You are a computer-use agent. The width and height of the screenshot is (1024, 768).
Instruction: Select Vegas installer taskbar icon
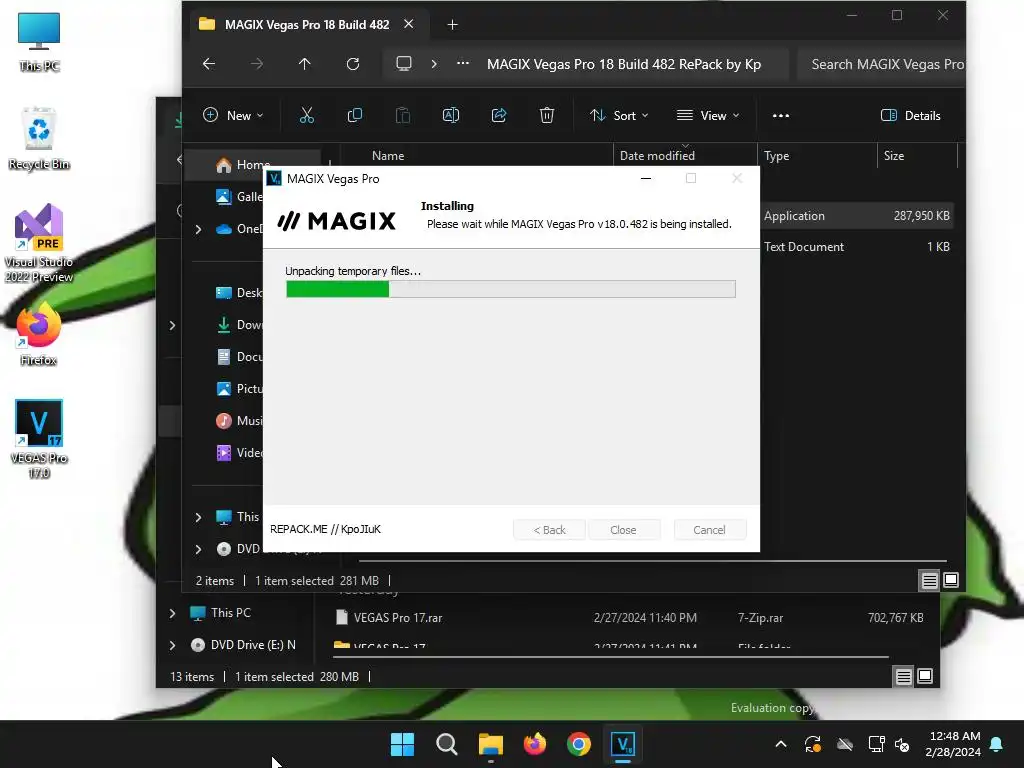pos(623,744)
